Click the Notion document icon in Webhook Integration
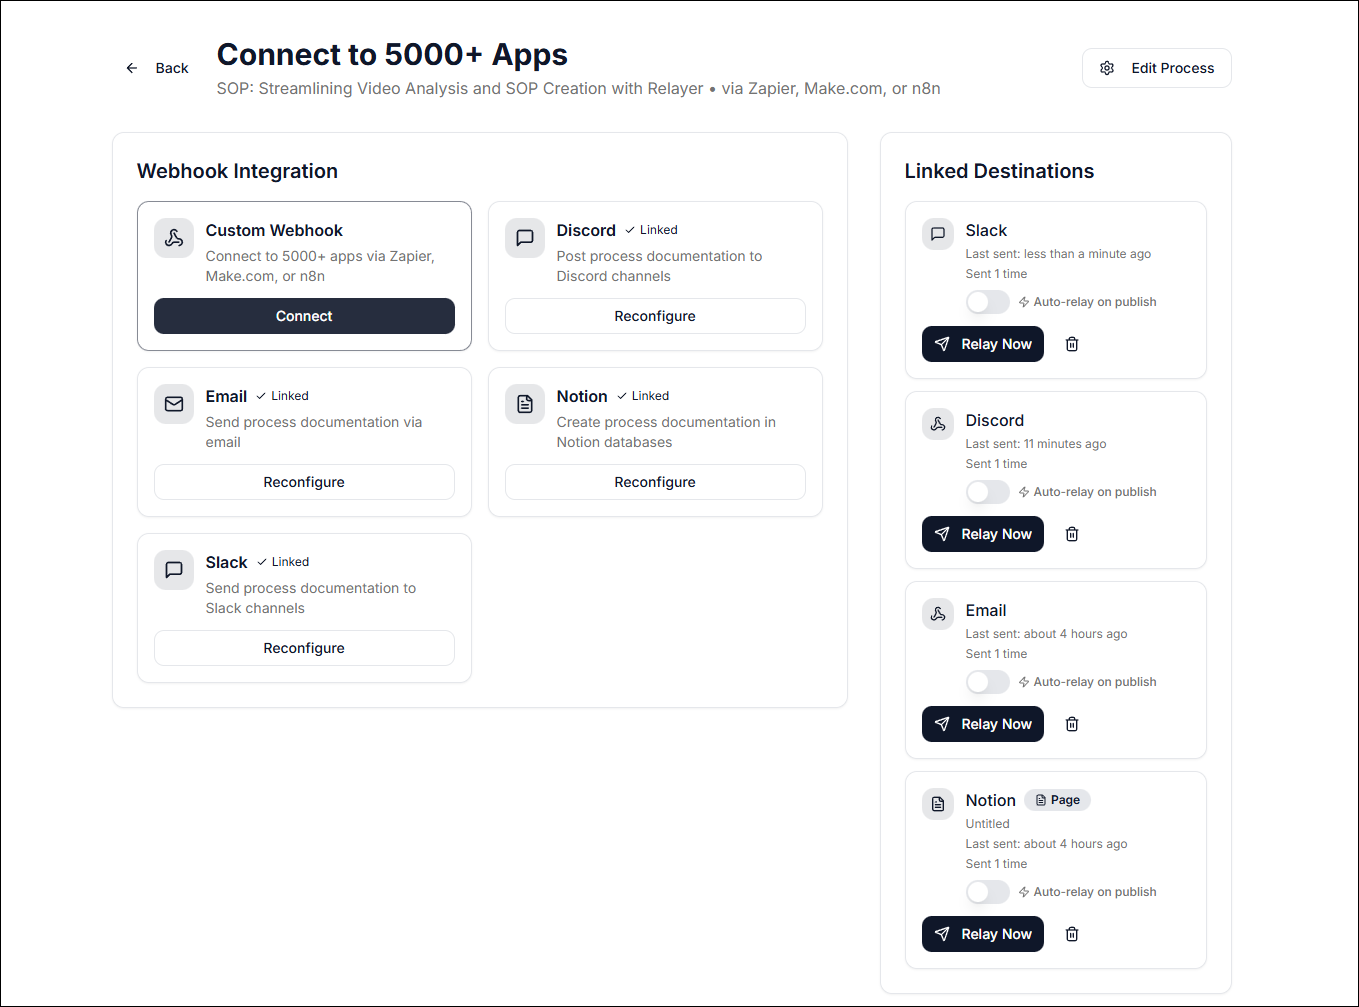1359x1007 pixels. pos(524,404)
